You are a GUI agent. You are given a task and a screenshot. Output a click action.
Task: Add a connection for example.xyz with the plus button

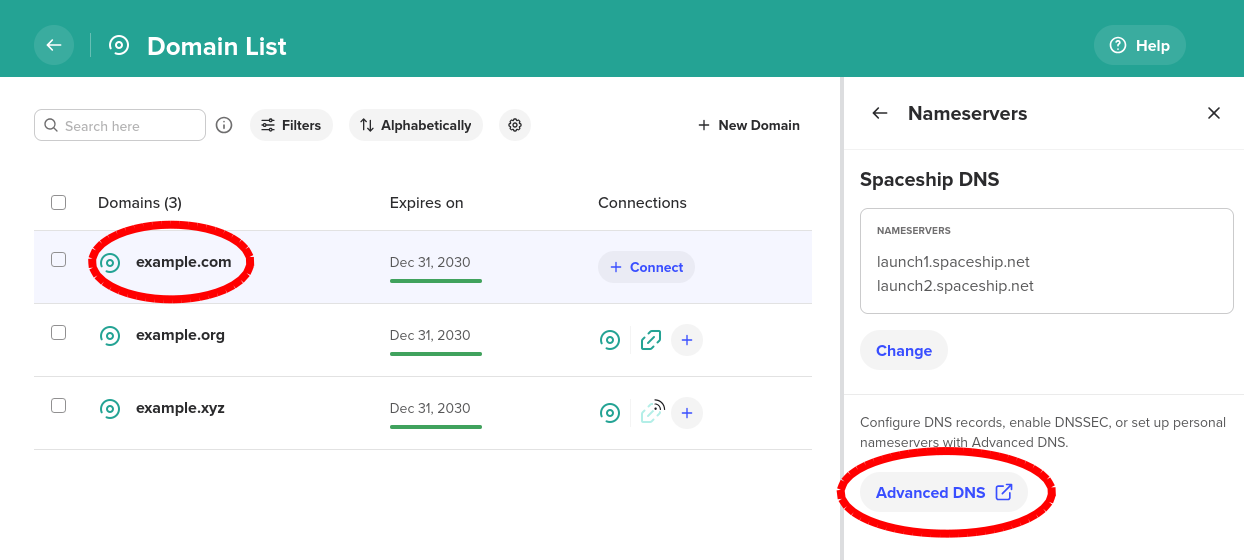(x=687, y=413)
